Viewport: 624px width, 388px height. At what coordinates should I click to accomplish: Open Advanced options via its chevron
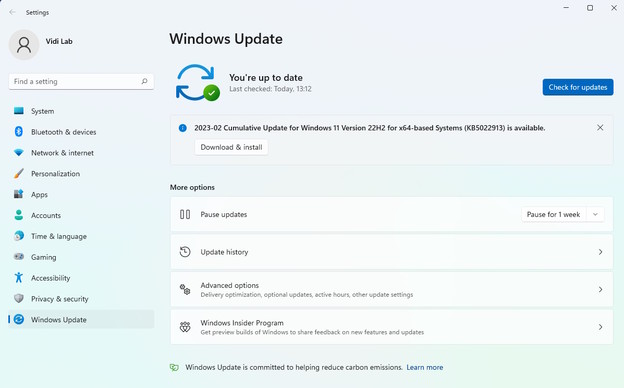(x=601, y=289)
